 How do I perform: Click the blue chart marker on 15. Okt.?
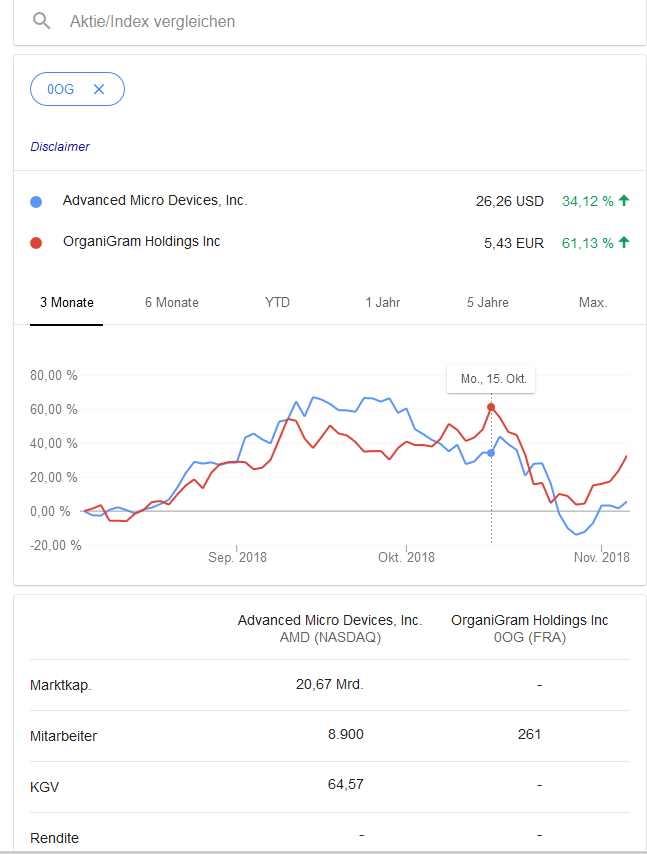491,453
